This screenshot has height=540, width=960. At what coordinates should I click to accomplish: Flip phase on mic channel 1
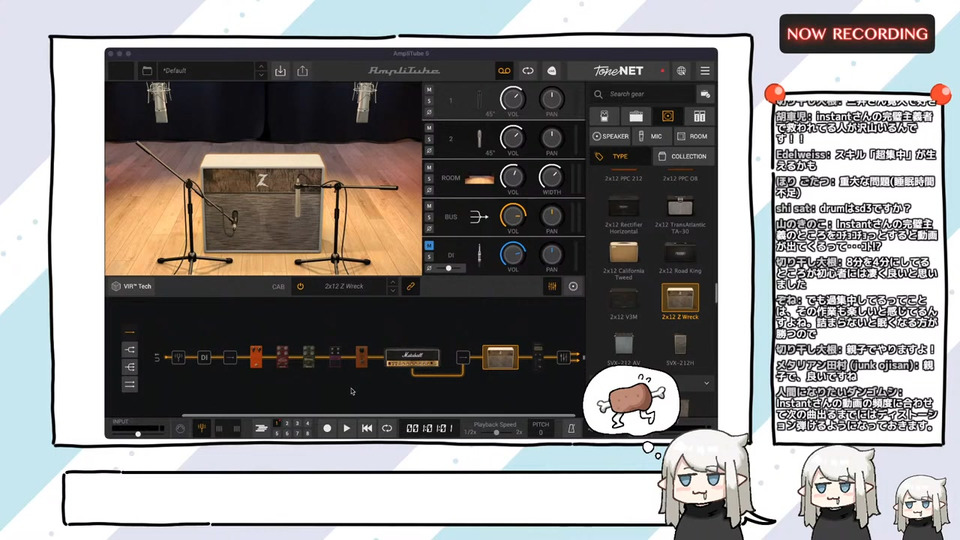click(x=429, y=112)
